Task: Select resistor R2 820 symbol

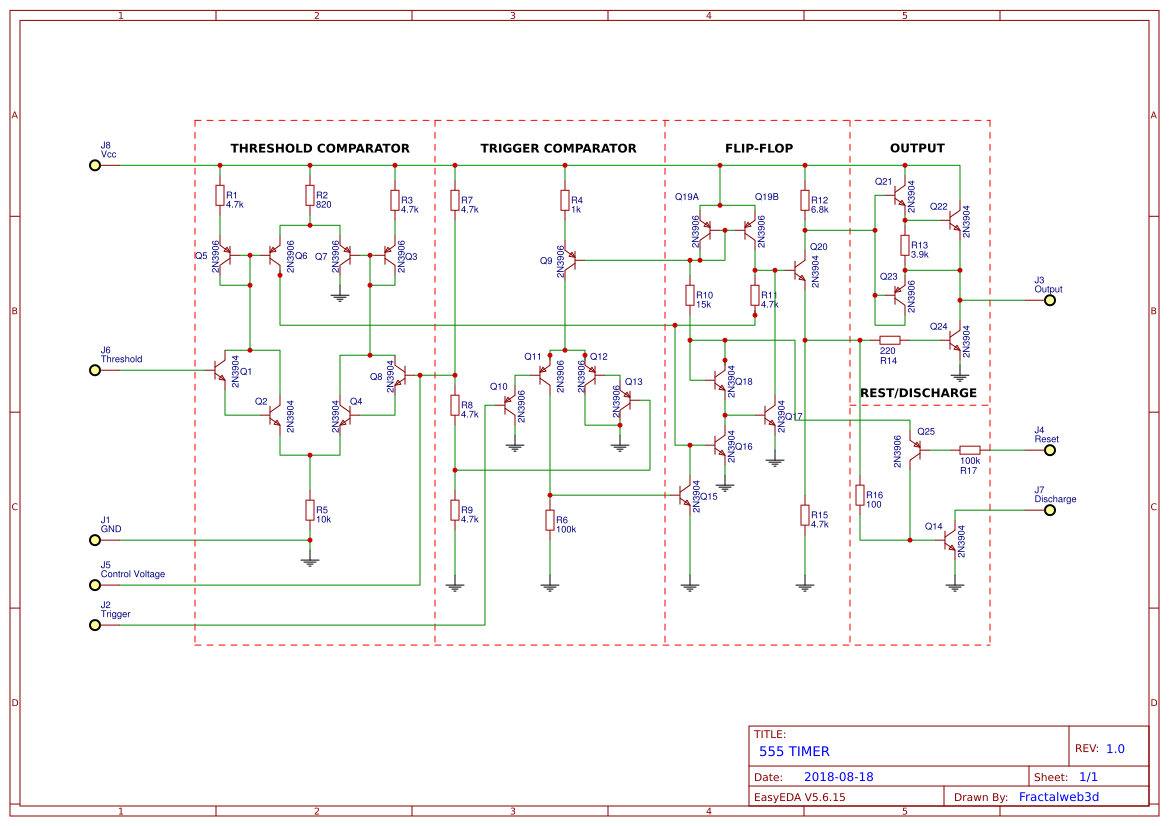Action: [309, 195]
